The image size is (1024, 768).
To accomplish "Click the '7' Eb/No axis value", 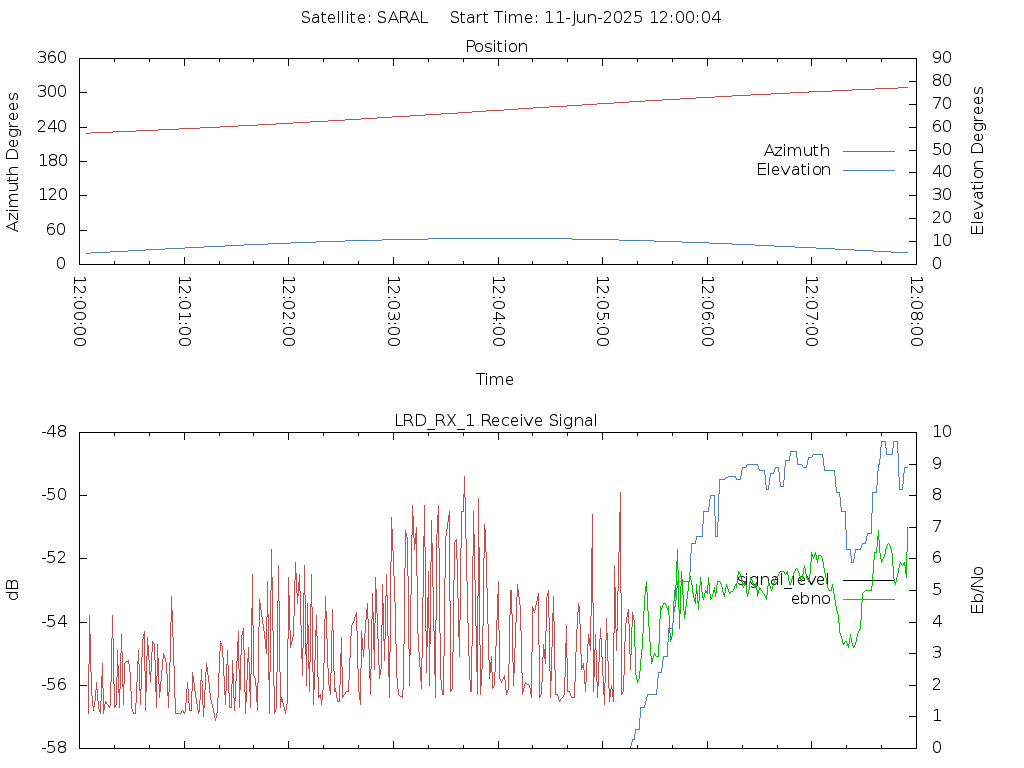I will tap(936, 526).
